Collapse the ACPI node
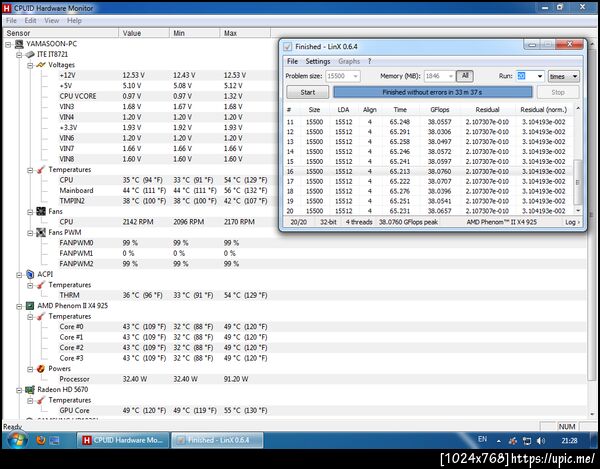The width and height of the screenshot is (600, 469). (19, 275)
